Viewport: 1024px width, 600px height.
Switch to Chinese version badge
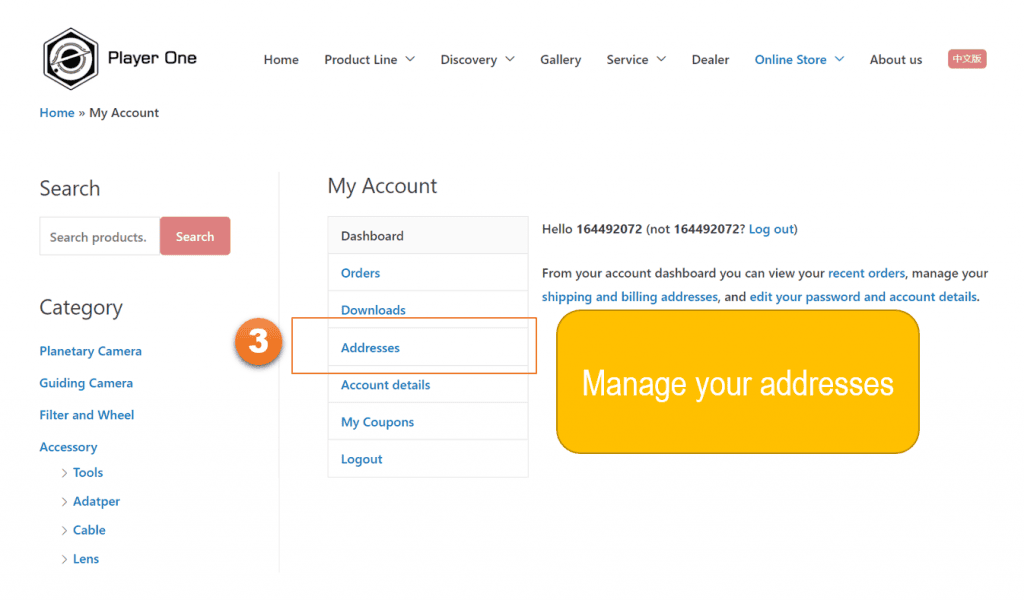pyautogui.click(x=967, y=59)
